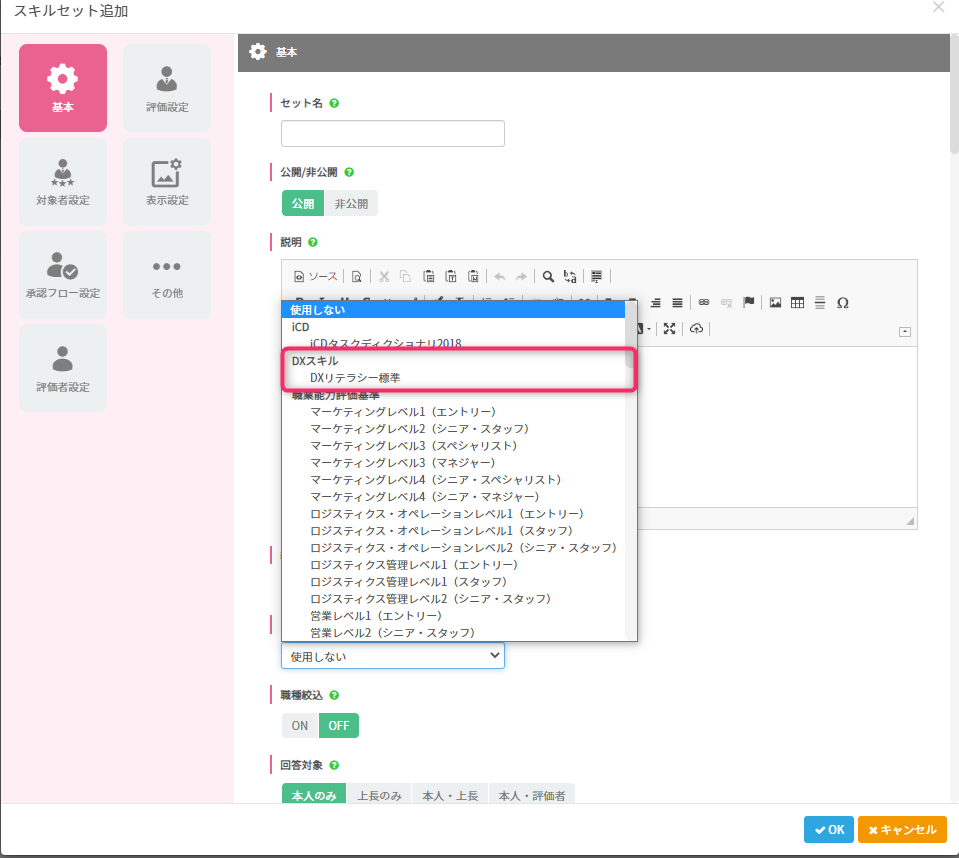
Task: Open the 評価者設定 section
Action: [63, 368]
